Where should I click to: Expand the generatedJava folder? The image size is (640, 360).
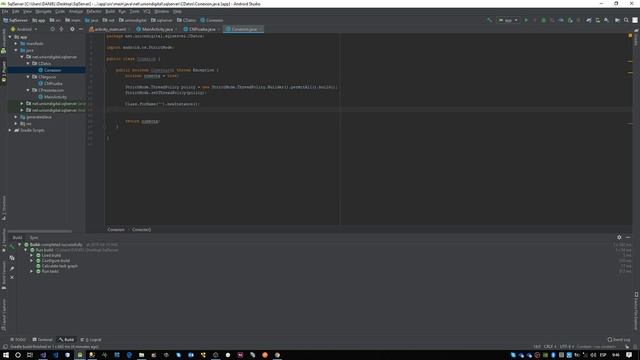pos(16,117)
